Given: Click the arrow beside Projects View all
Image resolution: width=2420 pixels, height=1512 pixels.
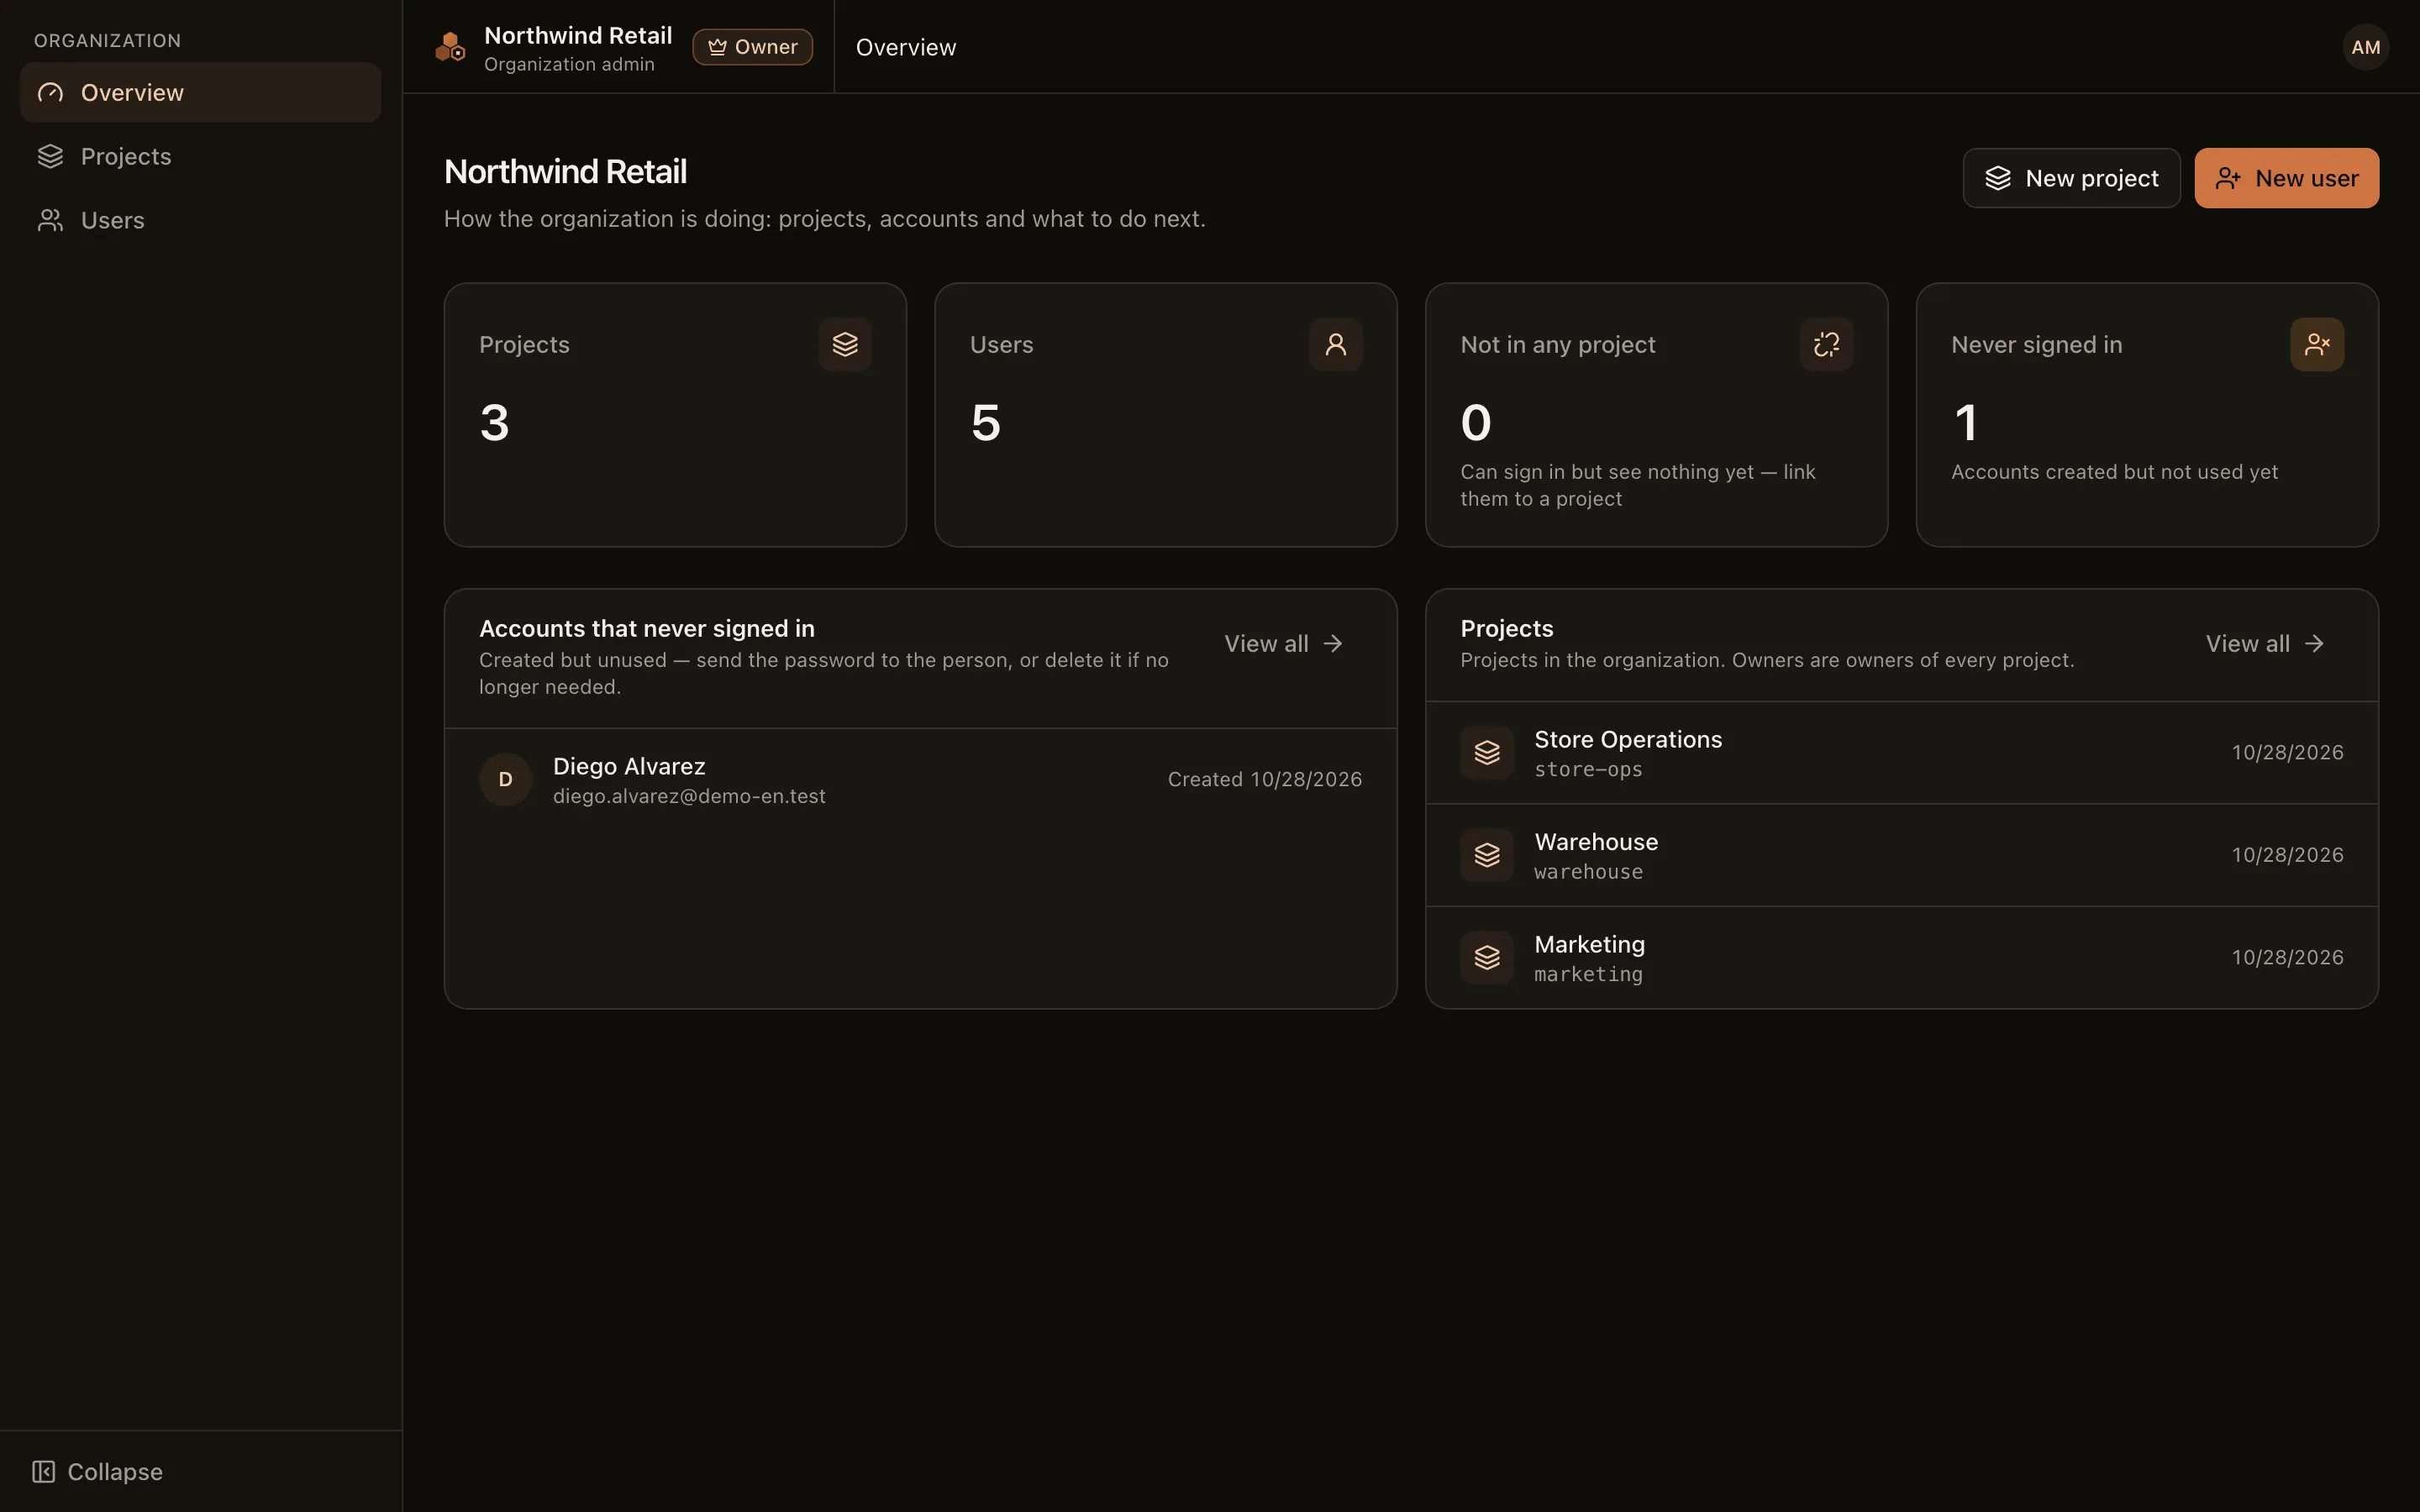Looking at the screenshot, I should (x=2314, y=643).
